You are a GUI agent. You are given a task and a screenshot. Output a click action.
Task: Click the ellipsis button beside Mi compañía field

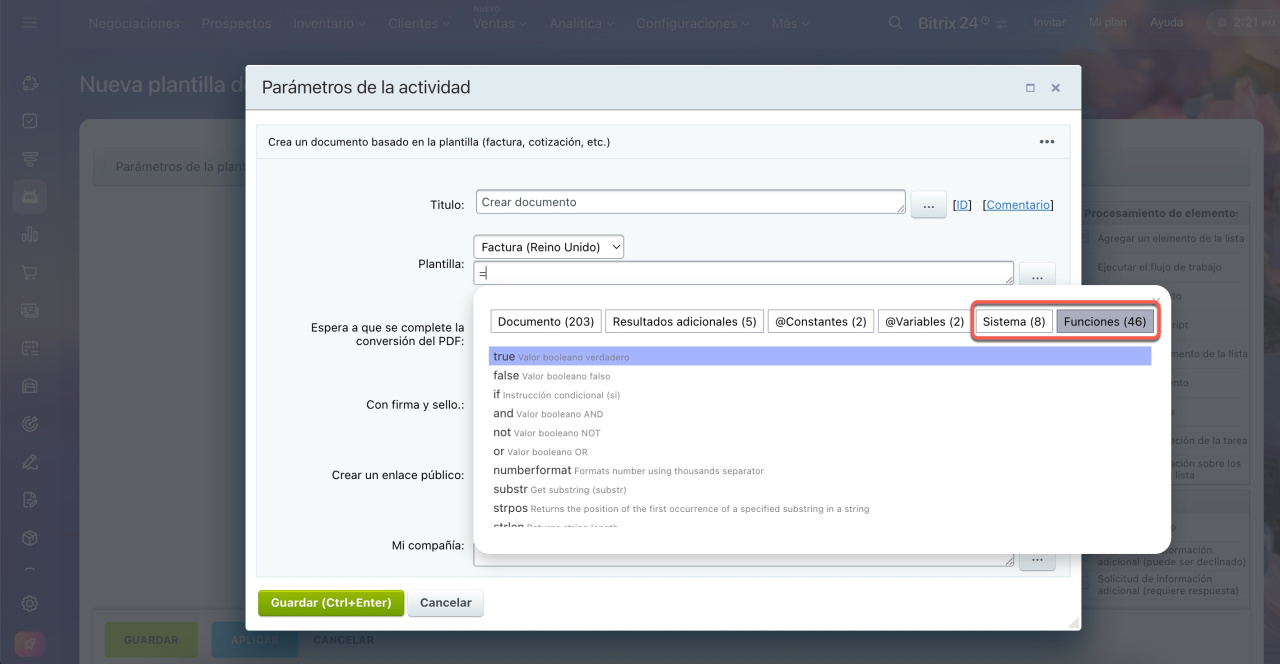(1037, 559)
